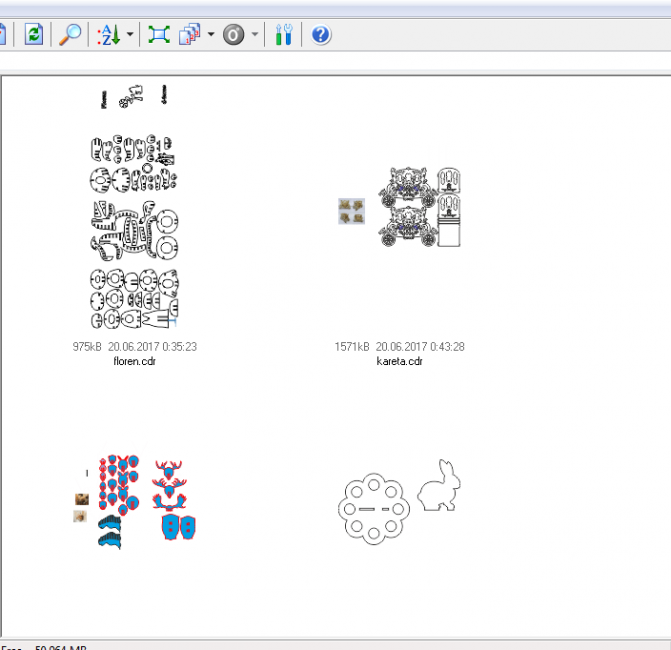Click the floren.cdr size and date info

[x=134, y=347]
